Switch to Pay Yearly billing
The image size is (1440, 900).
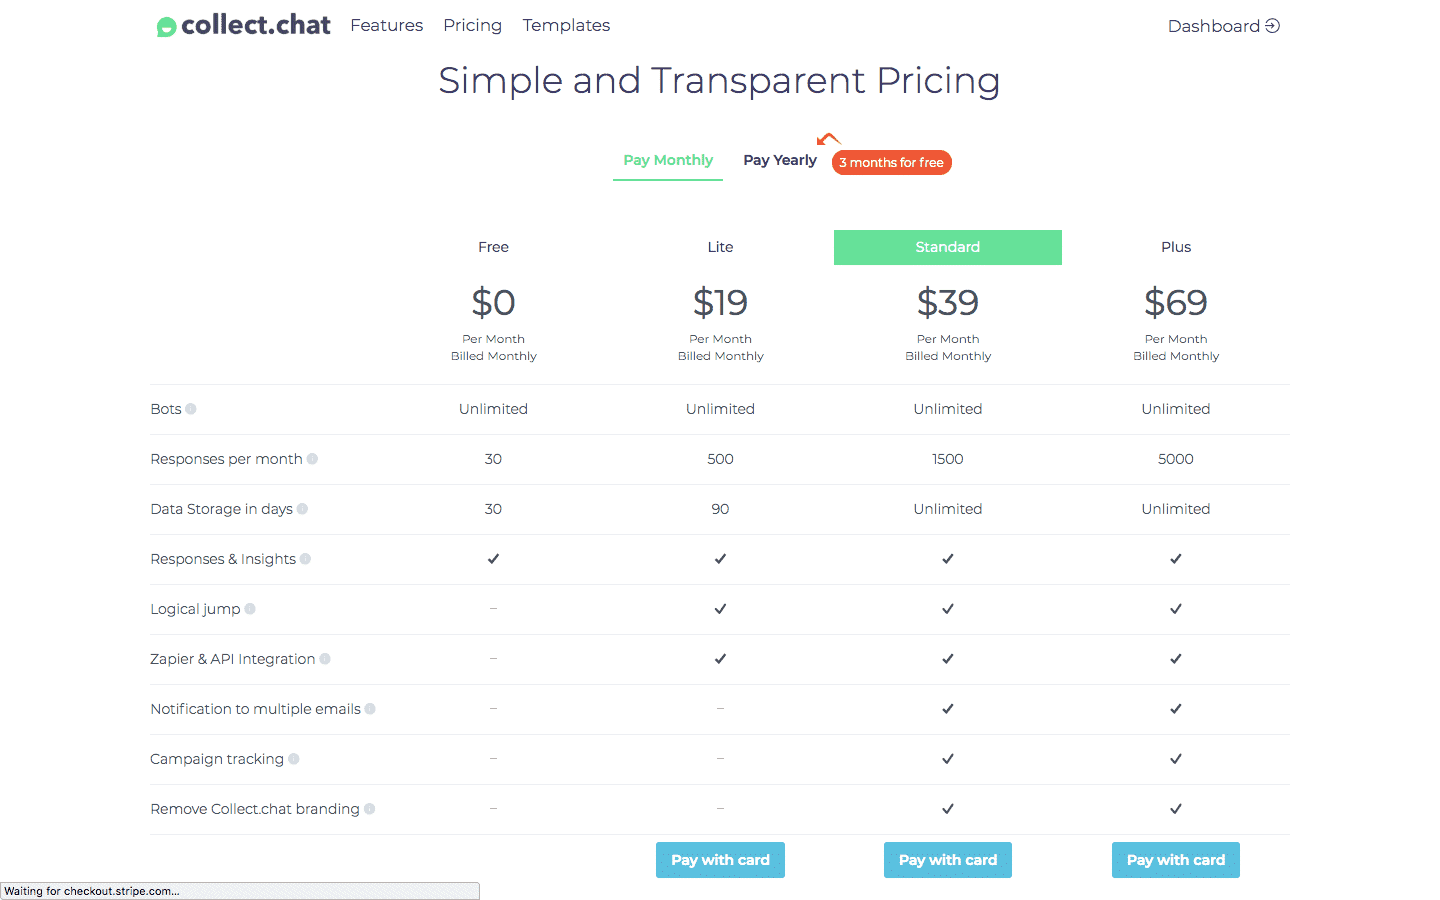(x=780, y=160)
